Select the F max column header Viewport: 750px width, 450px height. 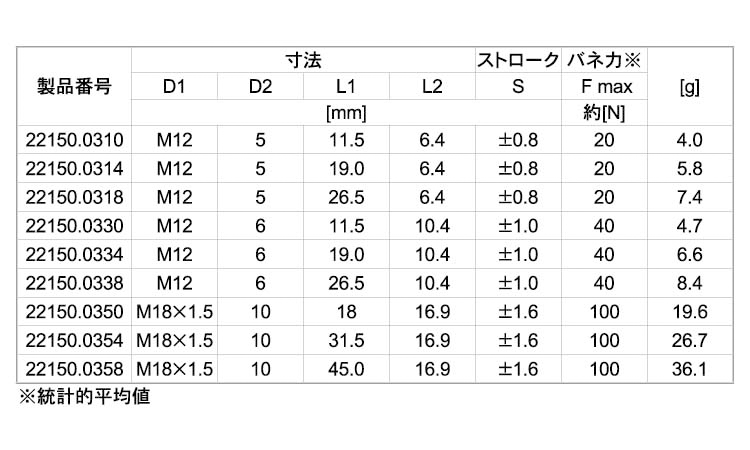pos(604,87)
